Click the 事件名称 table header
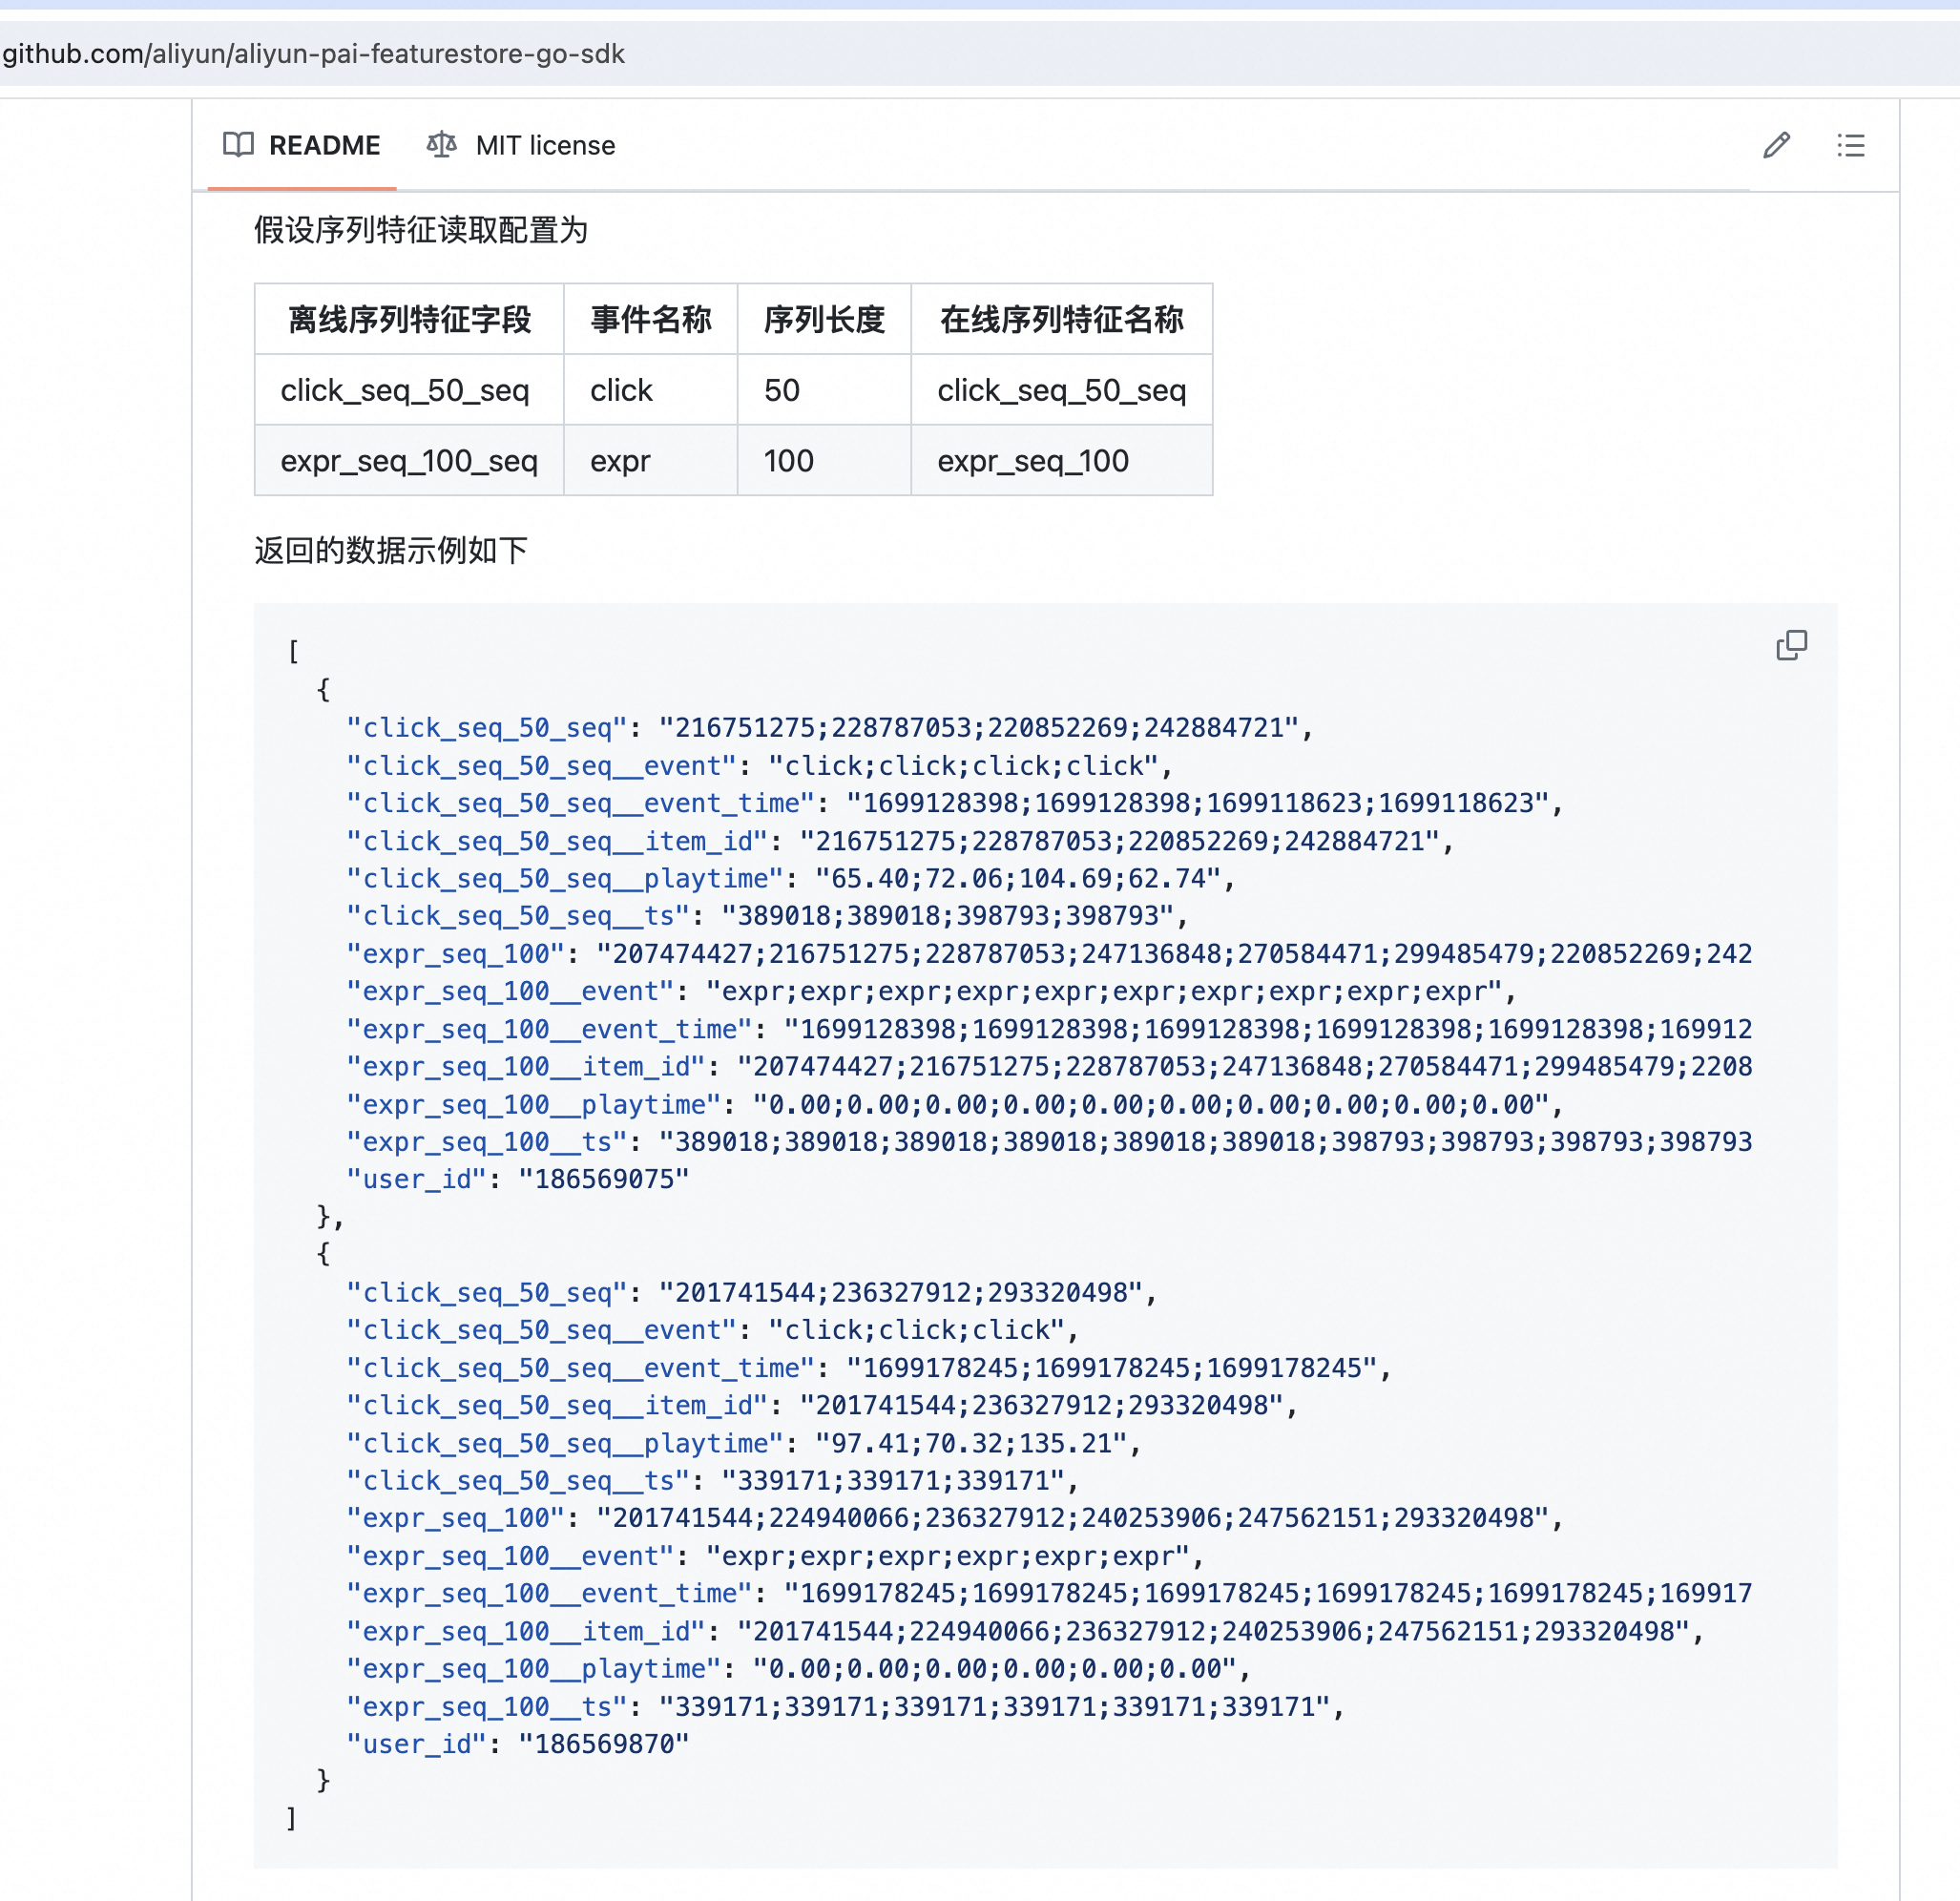 point(651,319)
